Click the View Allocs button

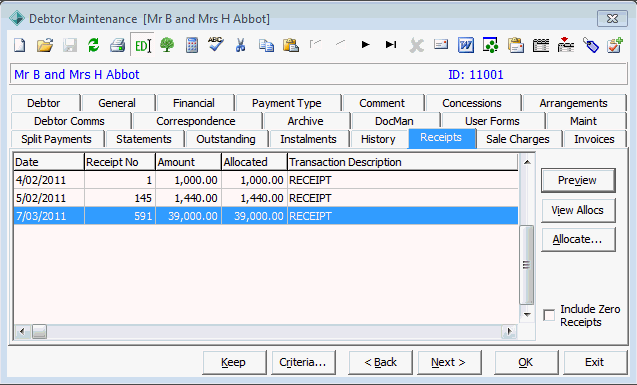[578, 210]
